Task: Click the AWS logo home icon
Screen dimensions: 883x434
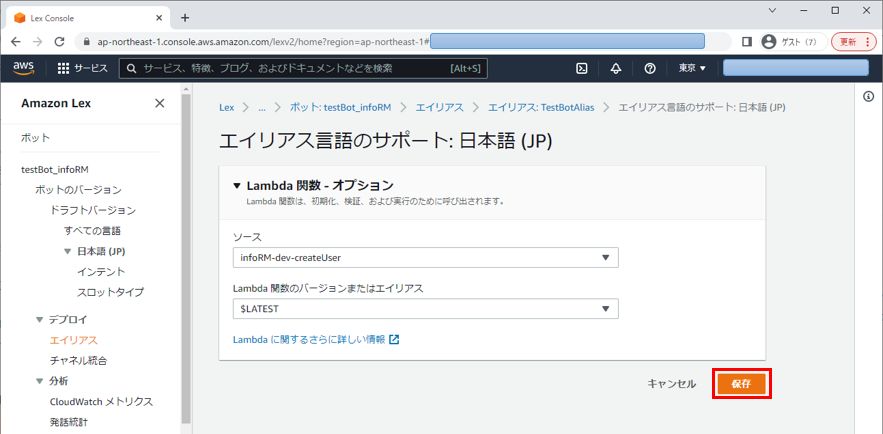Action: pyautogui.click(x=24, y=68)
